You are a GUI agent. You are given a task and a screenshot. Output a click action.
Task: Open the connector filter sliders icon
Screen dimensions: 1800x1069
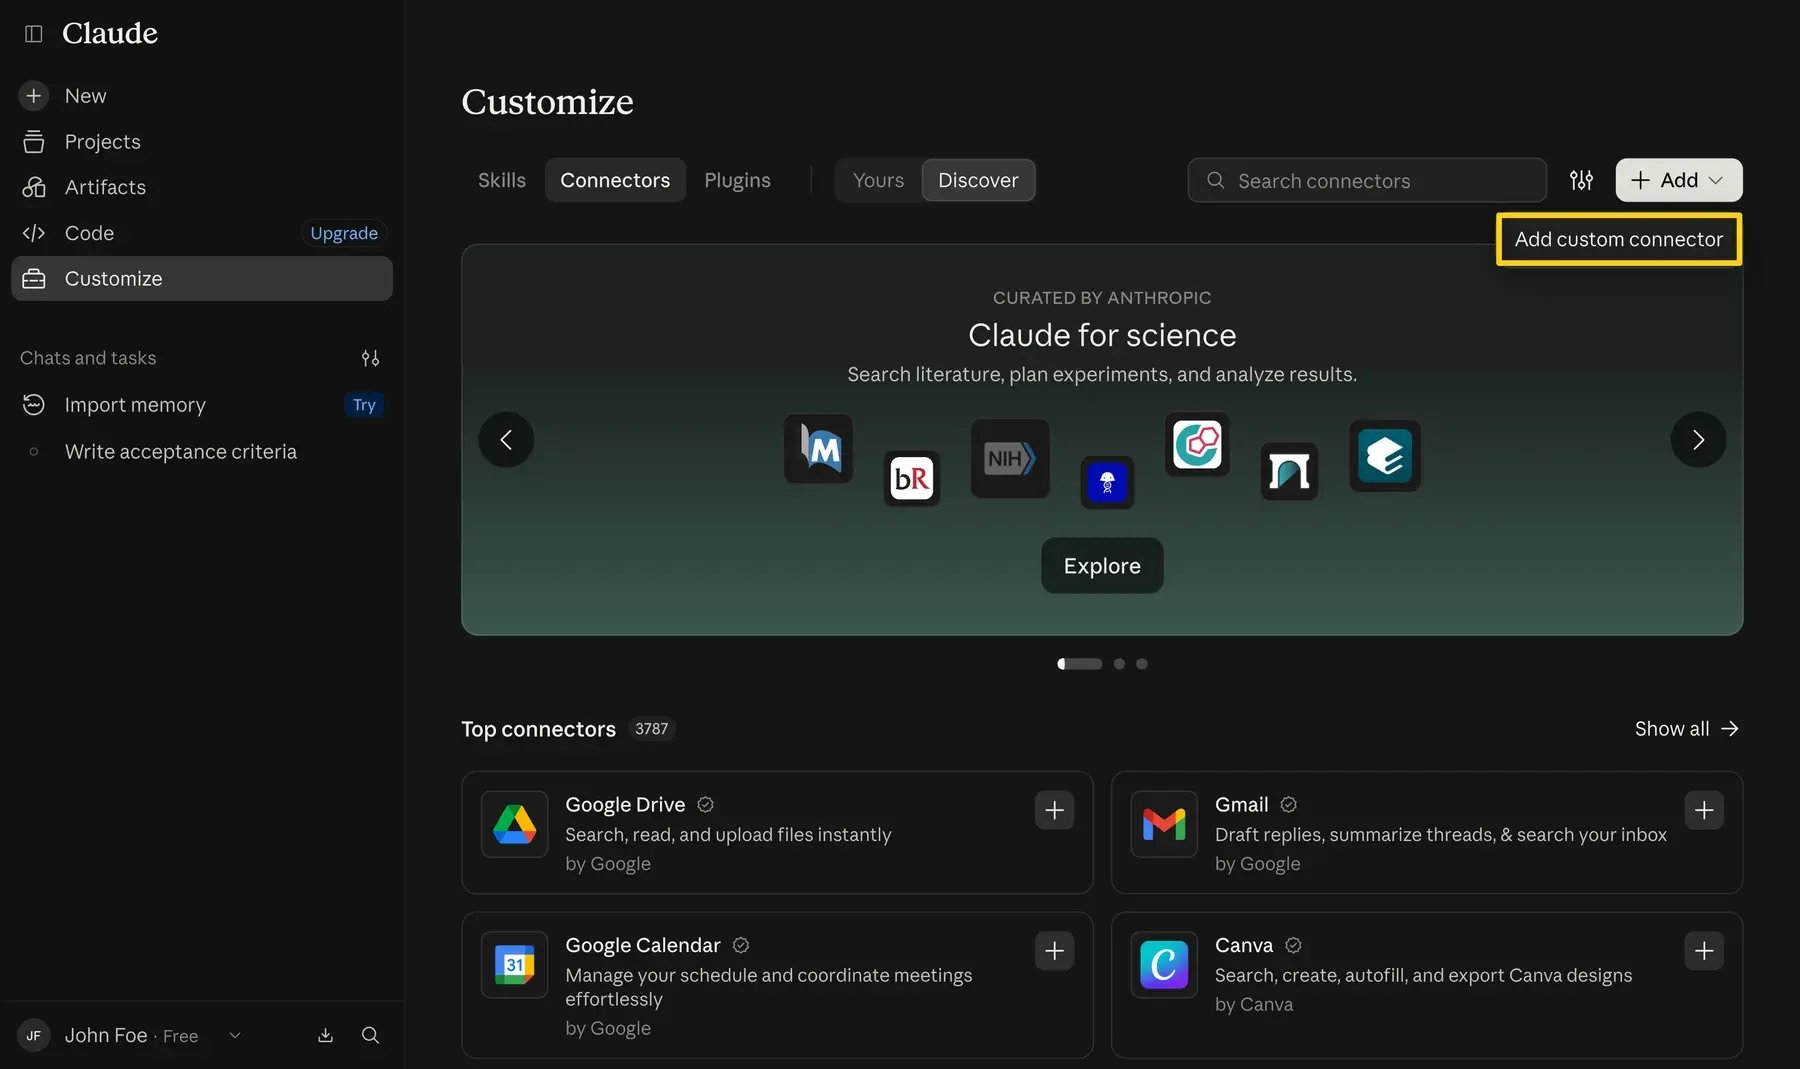point(1581,180)
